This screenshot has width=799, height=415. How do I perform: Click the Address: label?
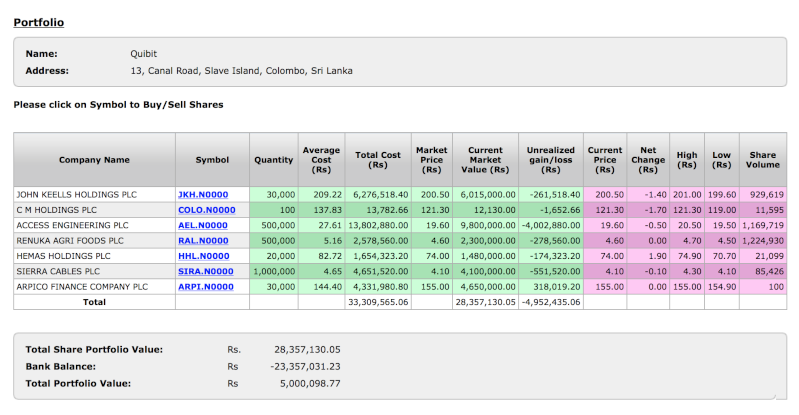(47, 71)
